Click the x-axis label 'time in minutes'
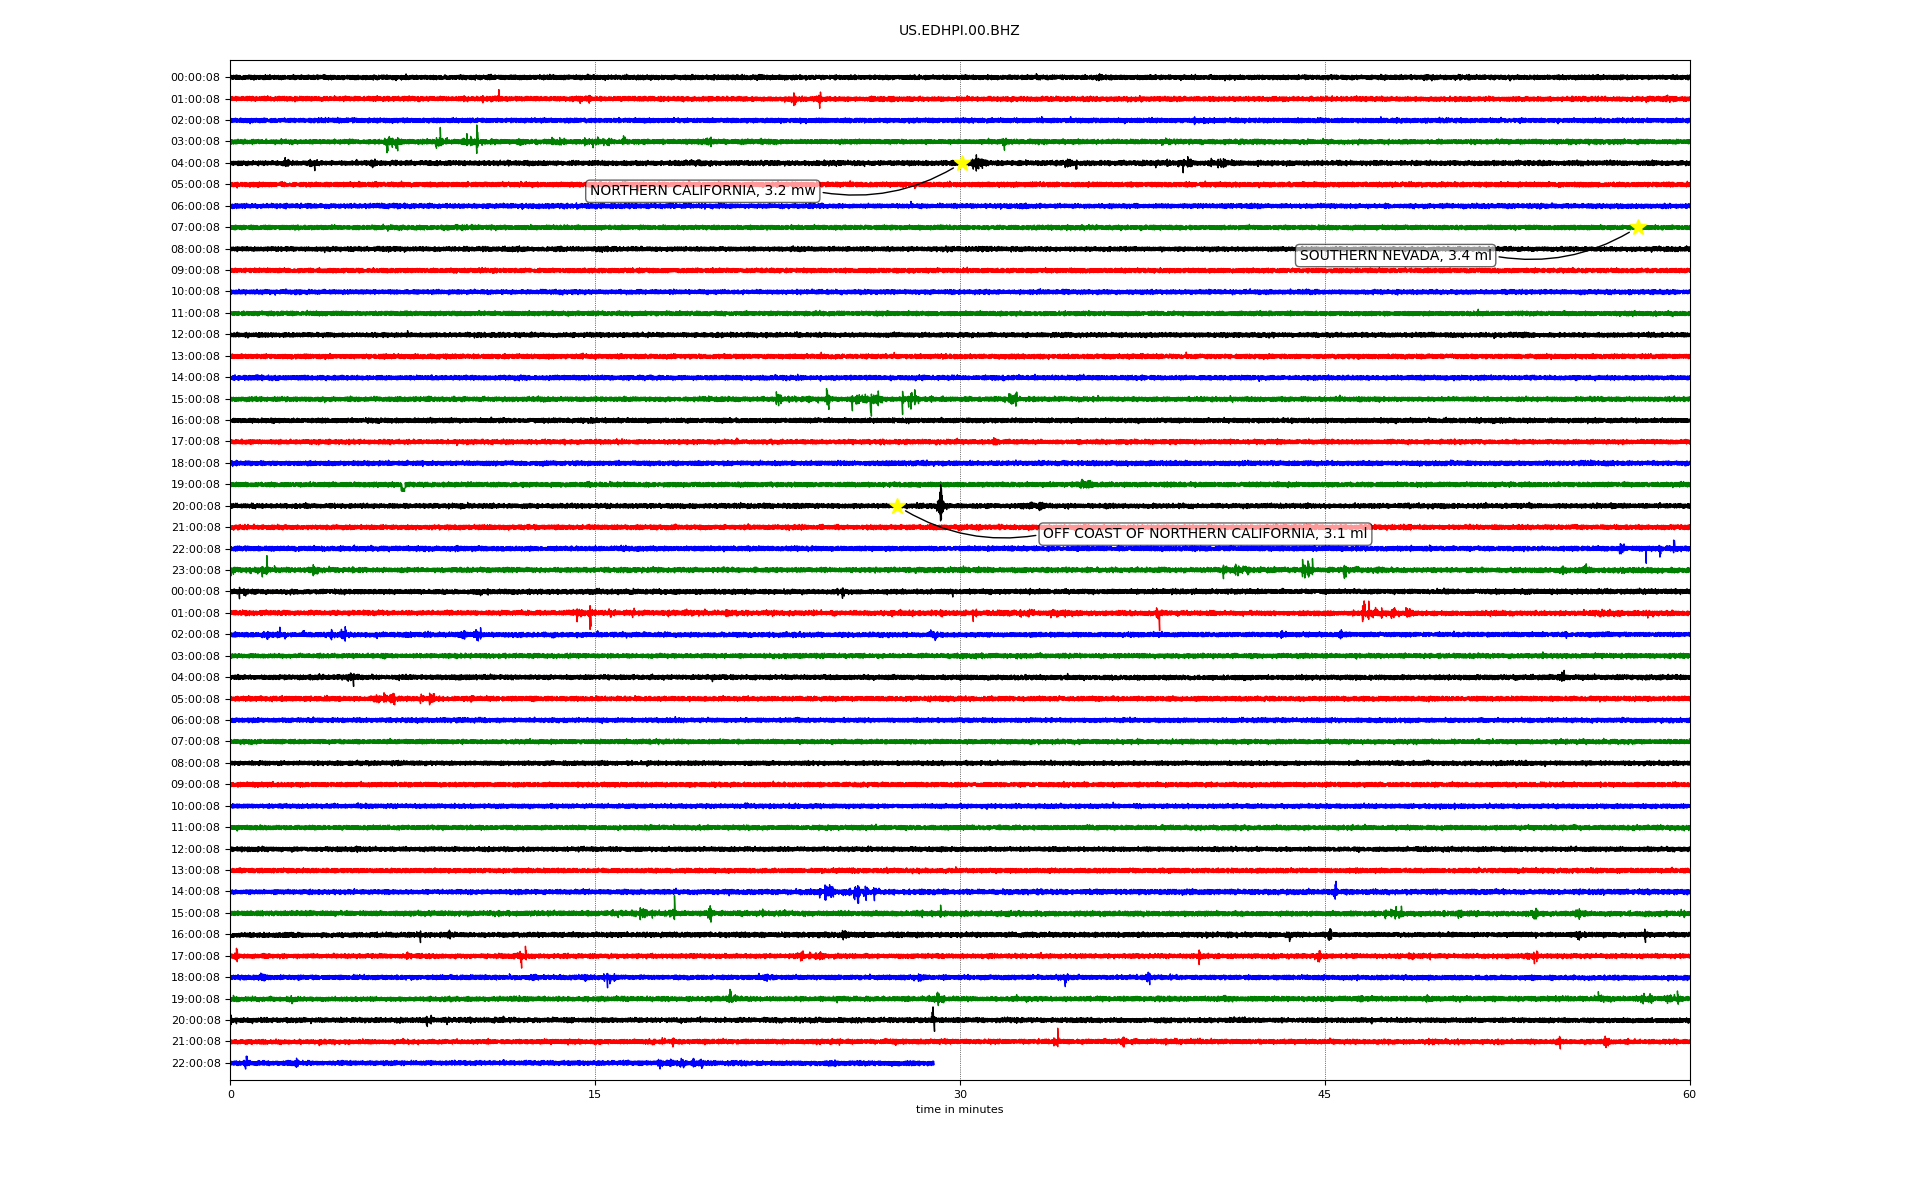The width and height of the screenshot is (1920, 1200). click(x=959, y=1109)
